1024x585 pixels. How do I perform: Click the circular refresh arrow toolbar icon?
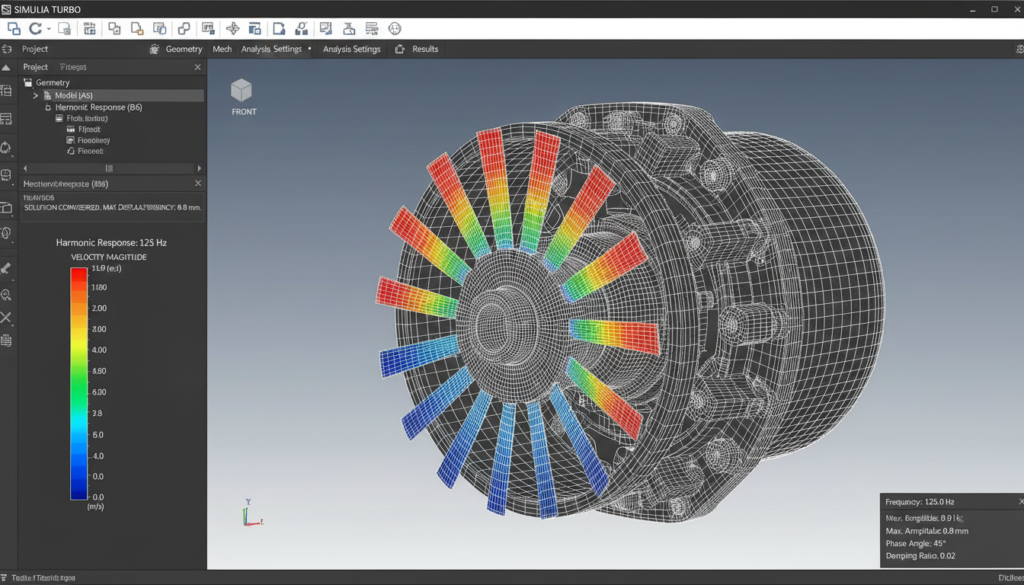[35, 29]
